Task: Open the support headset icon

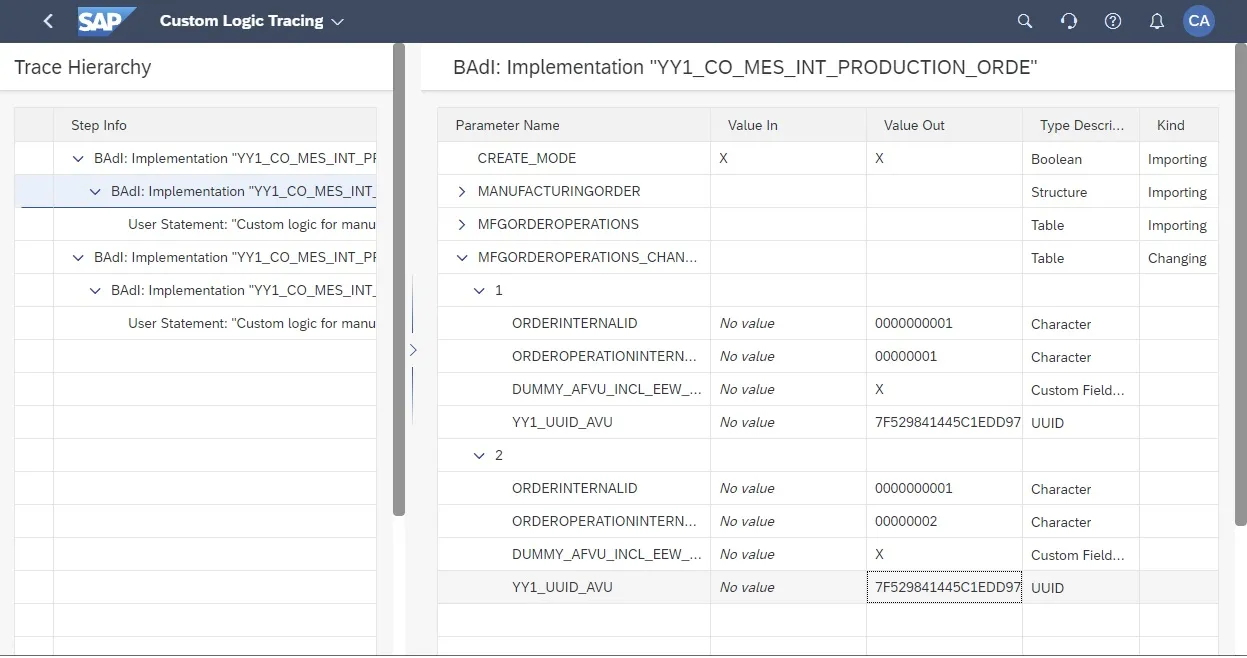Action: [1068, 21]
